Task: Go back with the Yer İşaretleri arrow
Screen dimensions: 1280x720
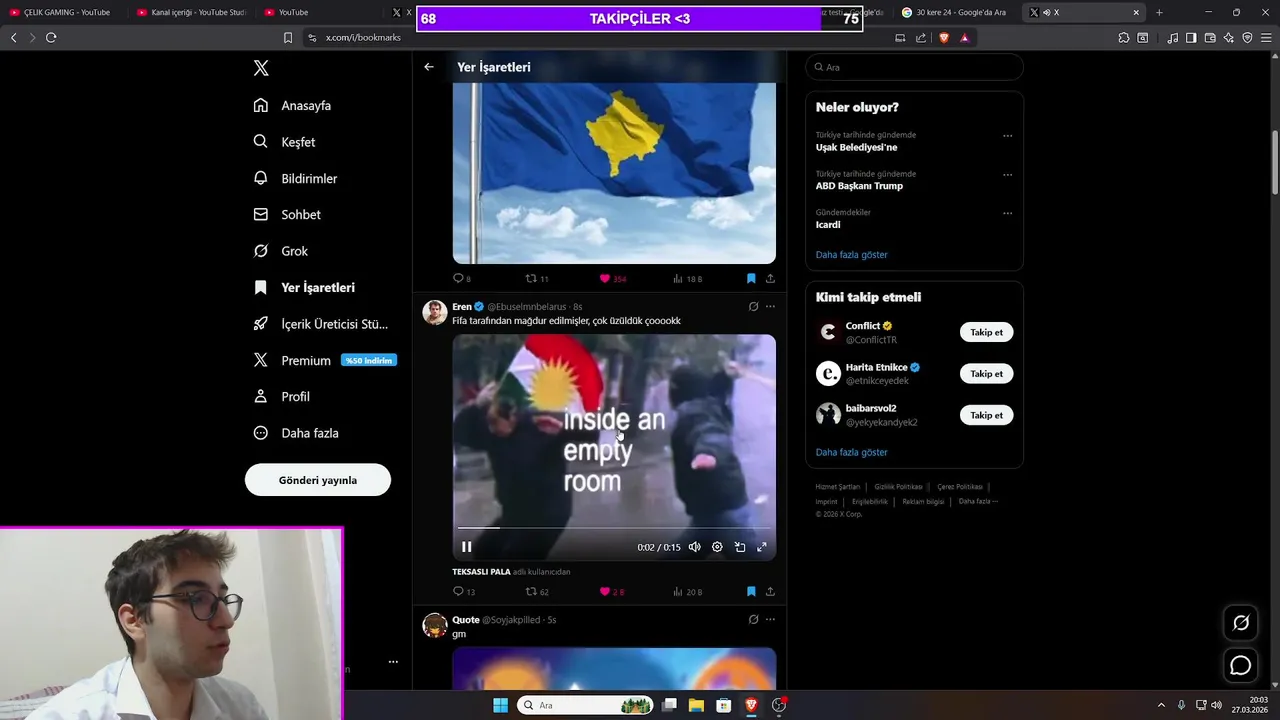Action: (429, 67)
